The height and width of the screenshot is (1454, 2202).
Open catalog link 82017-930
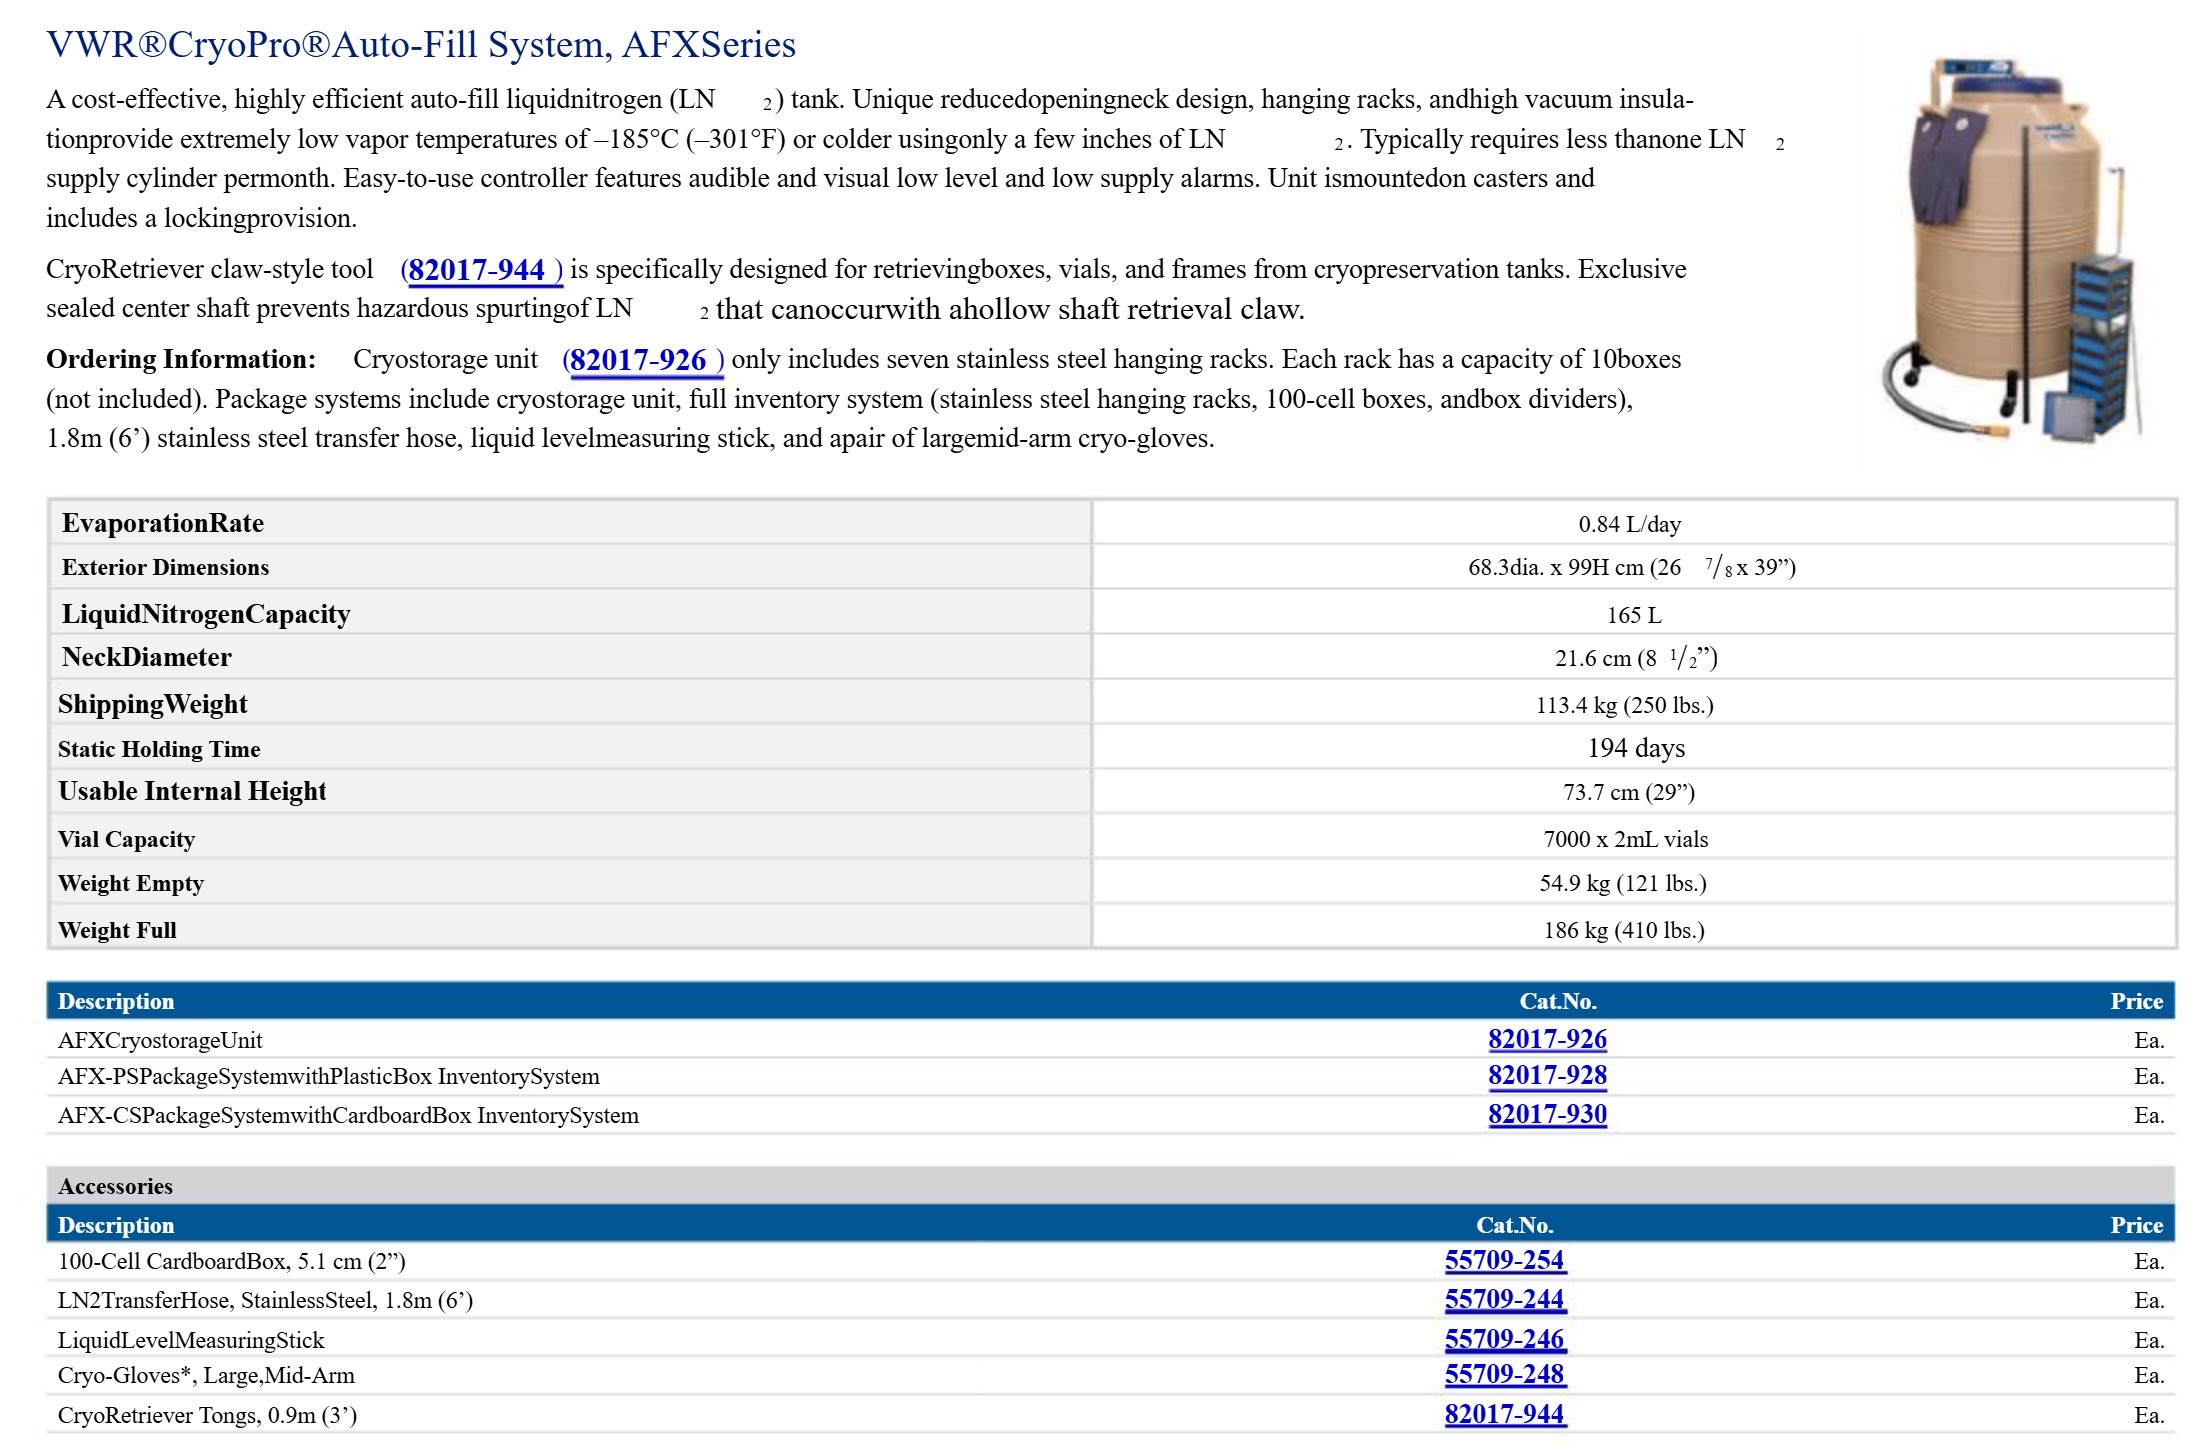pos(1546,1114)
